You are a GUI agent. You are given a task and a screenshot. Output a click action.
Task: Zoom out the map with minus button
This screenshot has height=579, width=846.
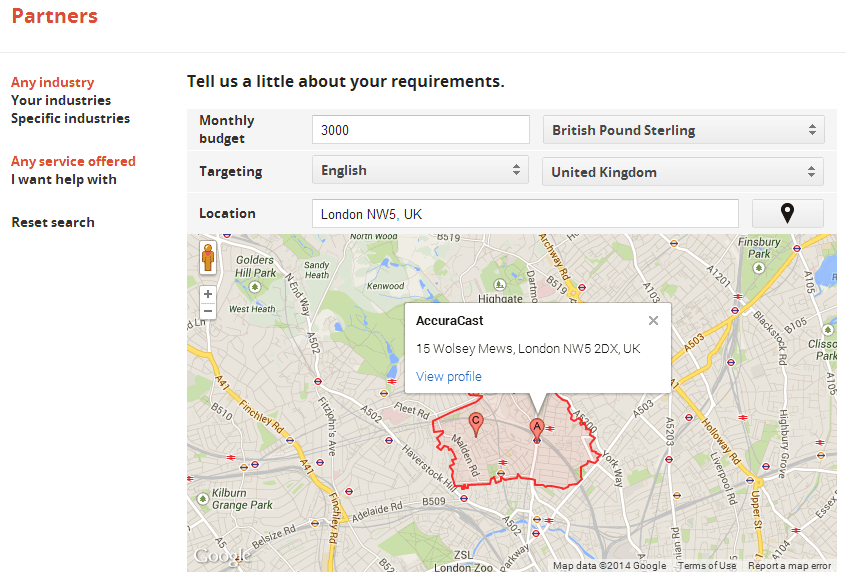pos(208,311)
